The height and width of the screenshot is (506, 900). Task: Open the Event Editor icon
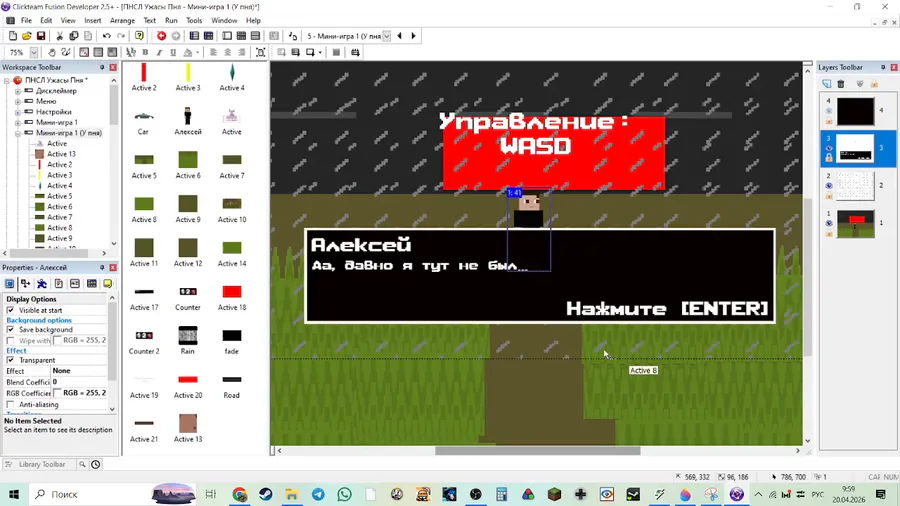click(x=242, y=36)
